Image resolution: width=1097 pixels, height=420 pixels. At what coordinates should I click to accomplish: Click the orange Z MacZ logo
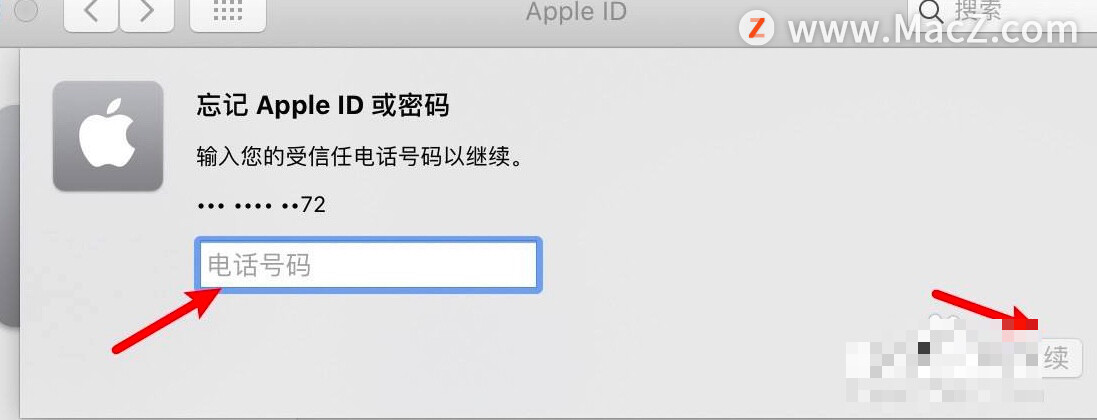tap(756, 29)
